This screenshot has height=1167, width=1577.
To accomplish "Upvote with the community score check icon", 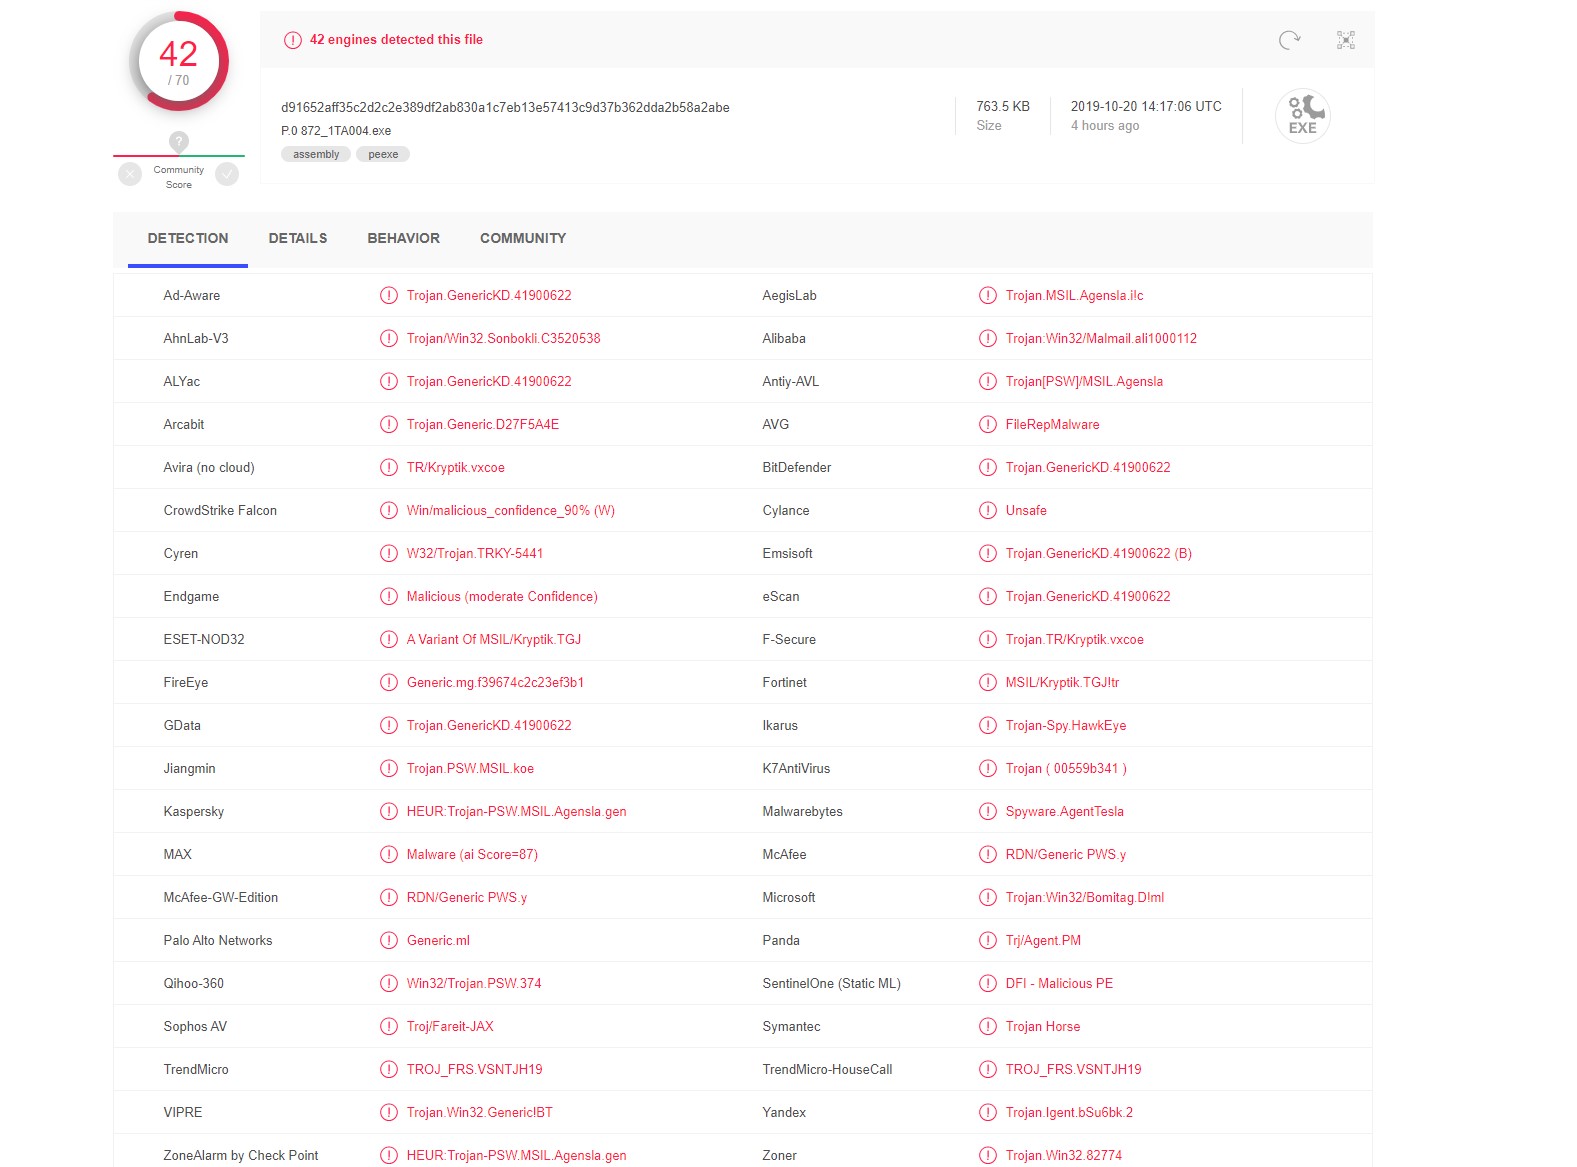I will point(227,175).
